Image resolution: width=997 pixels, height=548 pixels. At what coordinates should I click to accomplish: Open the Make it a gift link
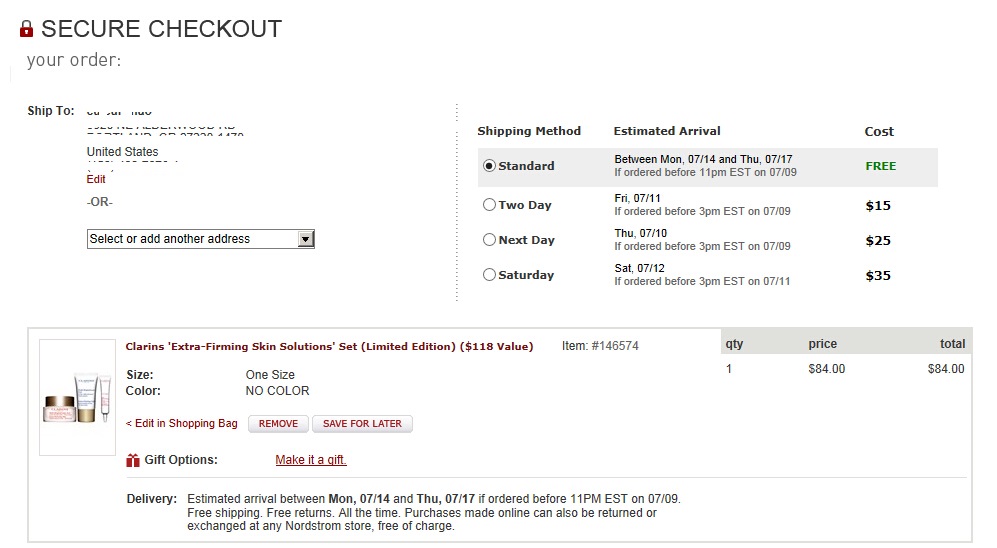(311, 460)
